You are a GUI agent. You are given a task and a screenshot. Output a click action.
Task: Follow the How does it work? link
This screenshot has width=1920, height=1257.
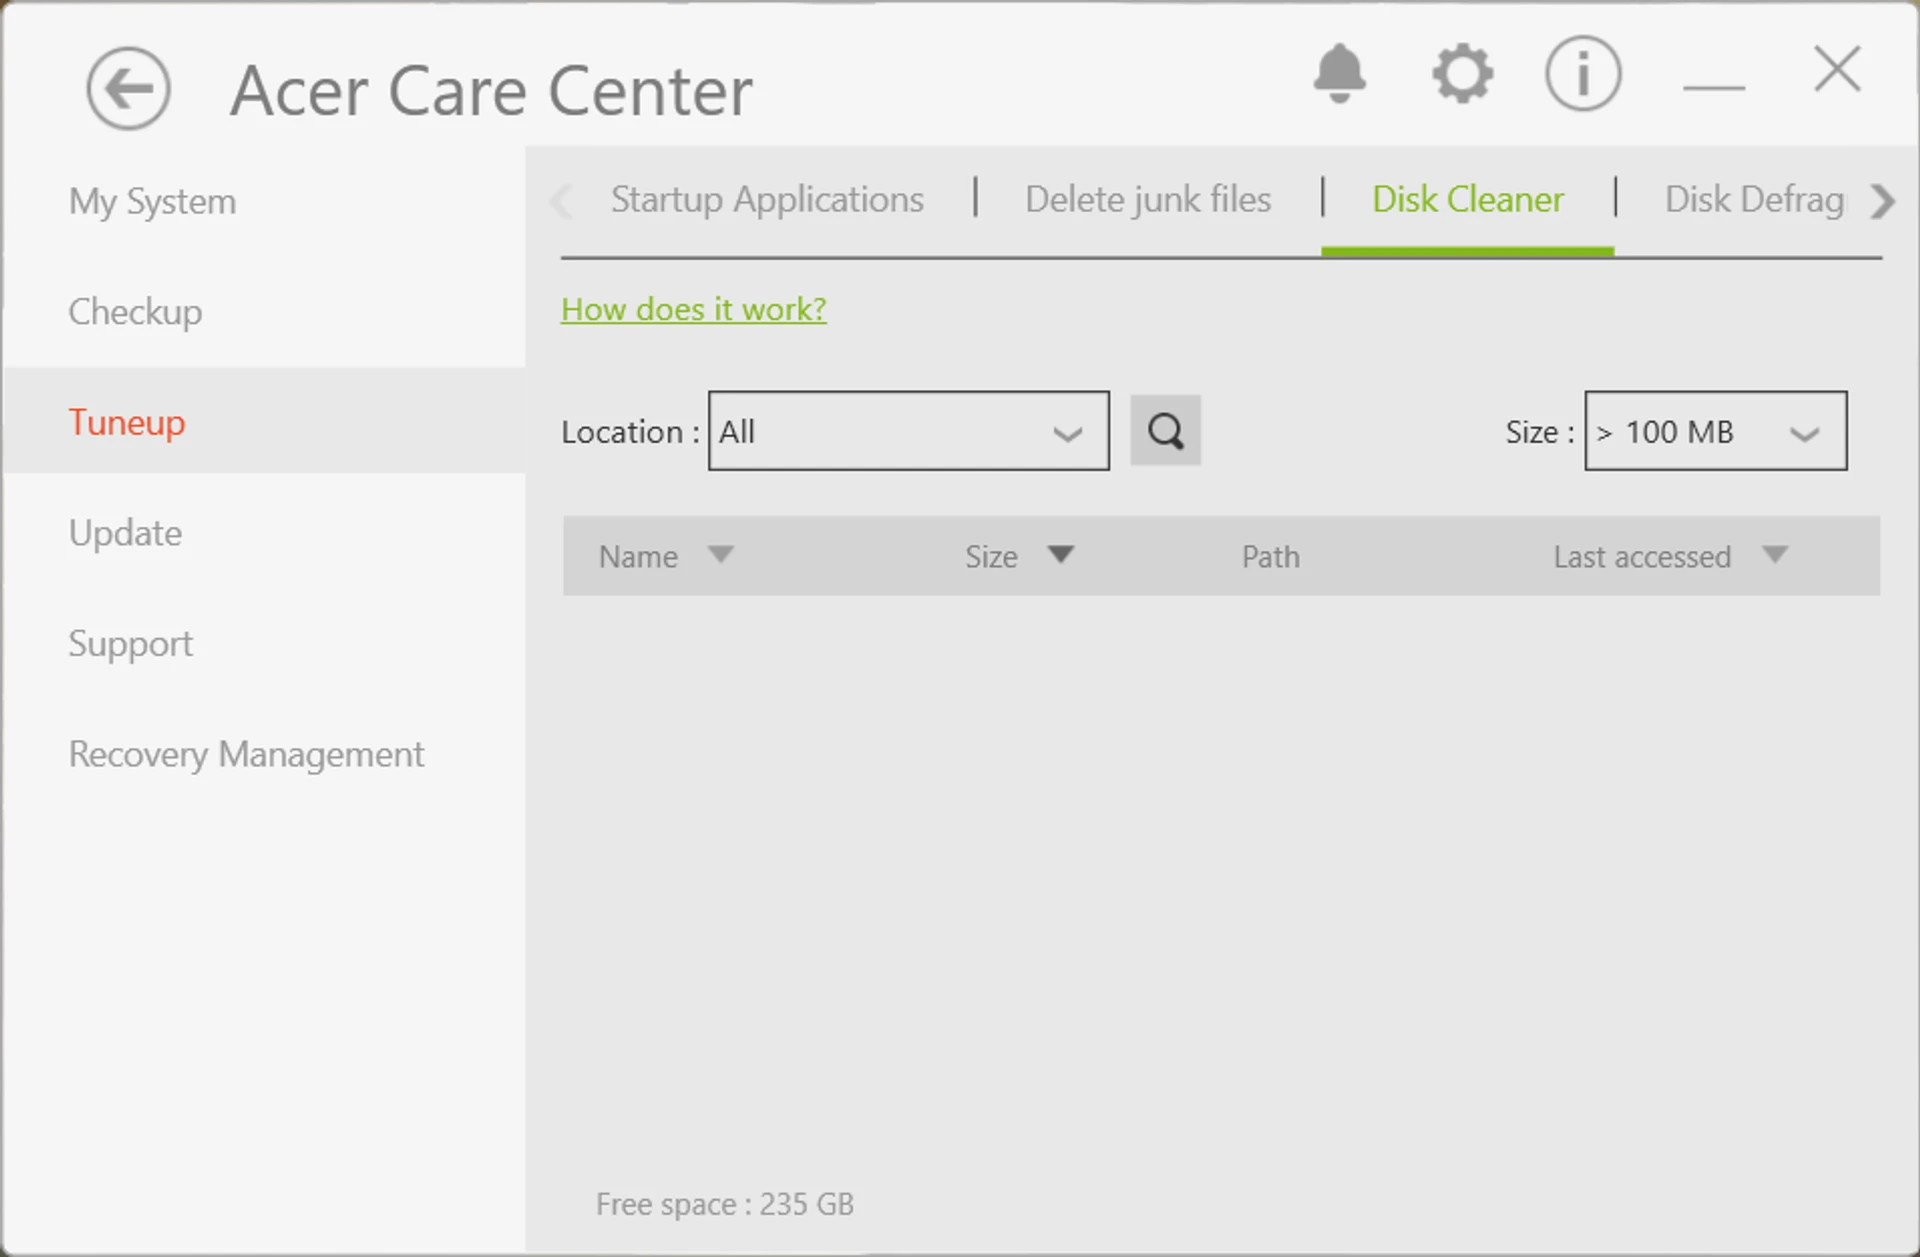click(693, 309)
